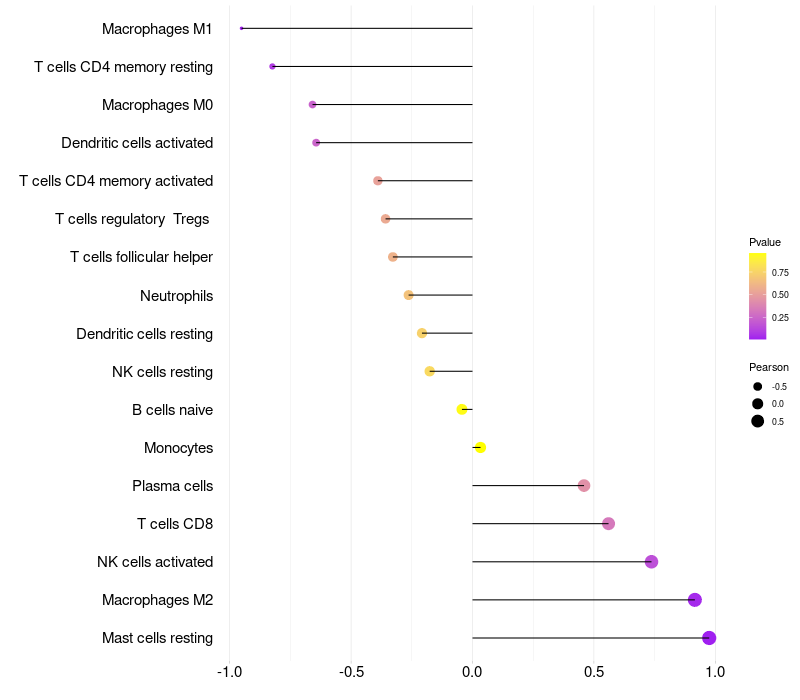Click the Pearson 0.0 size legend dot
Viewport: 800px width, 700px height.
(758, 404)
